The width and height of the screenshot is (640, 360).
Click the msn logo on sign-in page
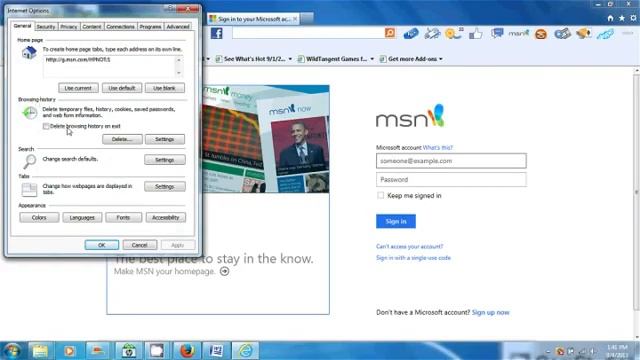click(410, 116)
